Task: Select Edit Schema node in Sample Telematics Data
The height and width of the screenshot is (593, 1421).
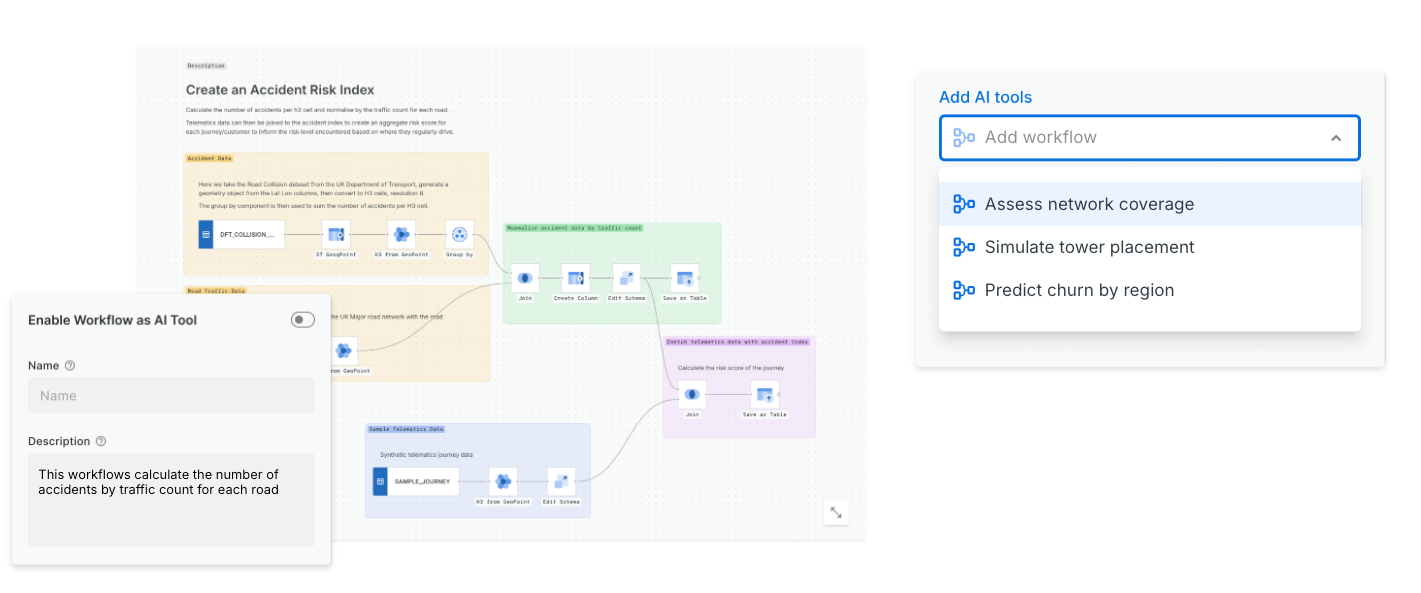Action: (x=561, y=481)
